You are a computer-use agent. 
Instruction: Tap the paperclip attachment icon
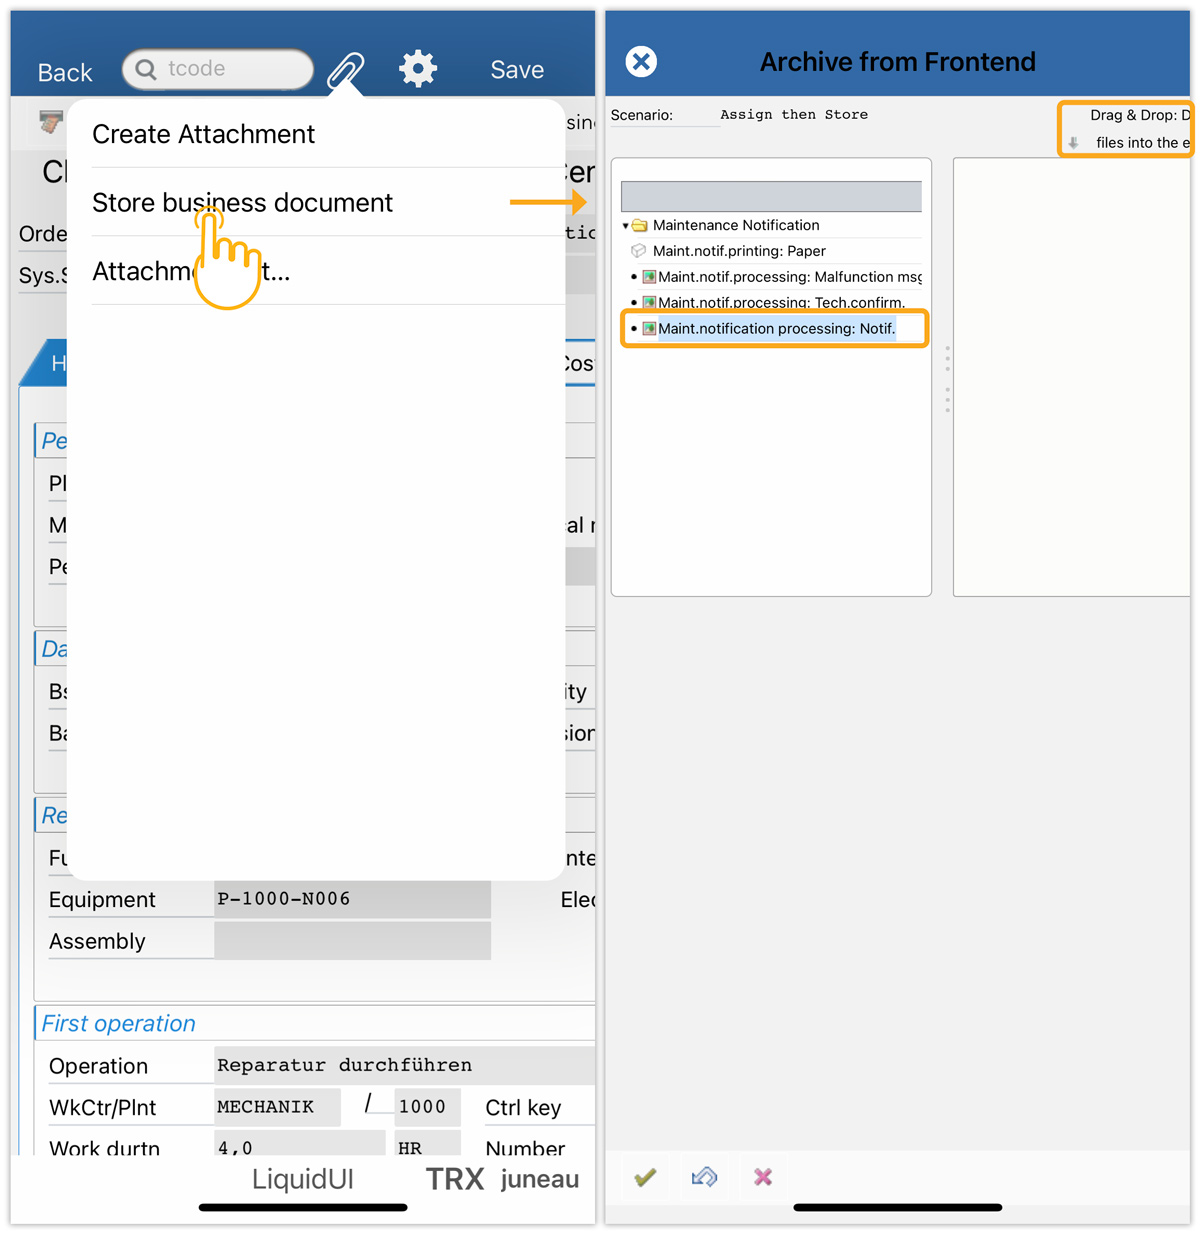[346, 70]
